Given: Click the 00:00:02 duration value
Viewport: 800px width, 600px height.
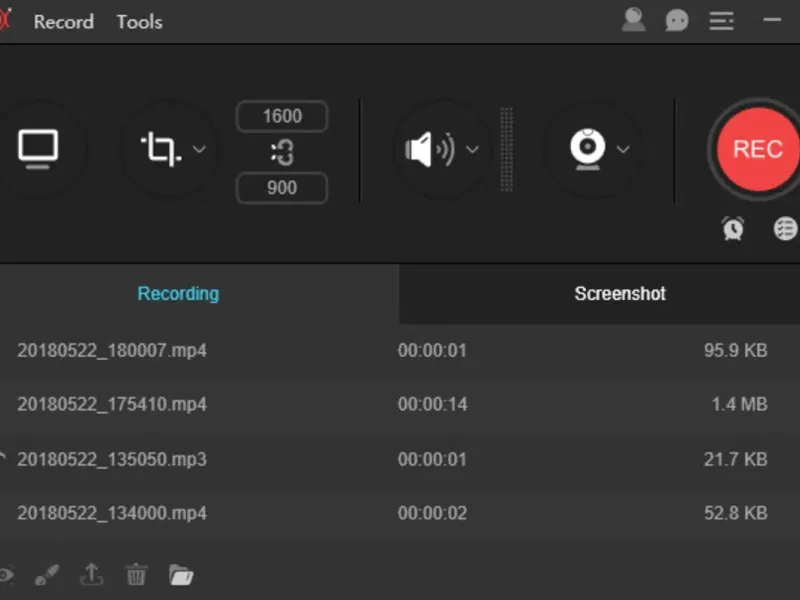Looking at the screenshot, I should tap(433, 513).
